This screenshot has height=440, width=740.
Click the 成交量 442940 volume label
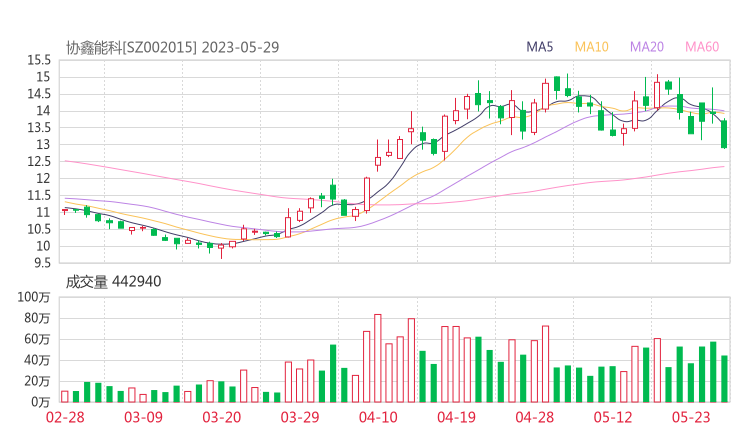point(113,282)
